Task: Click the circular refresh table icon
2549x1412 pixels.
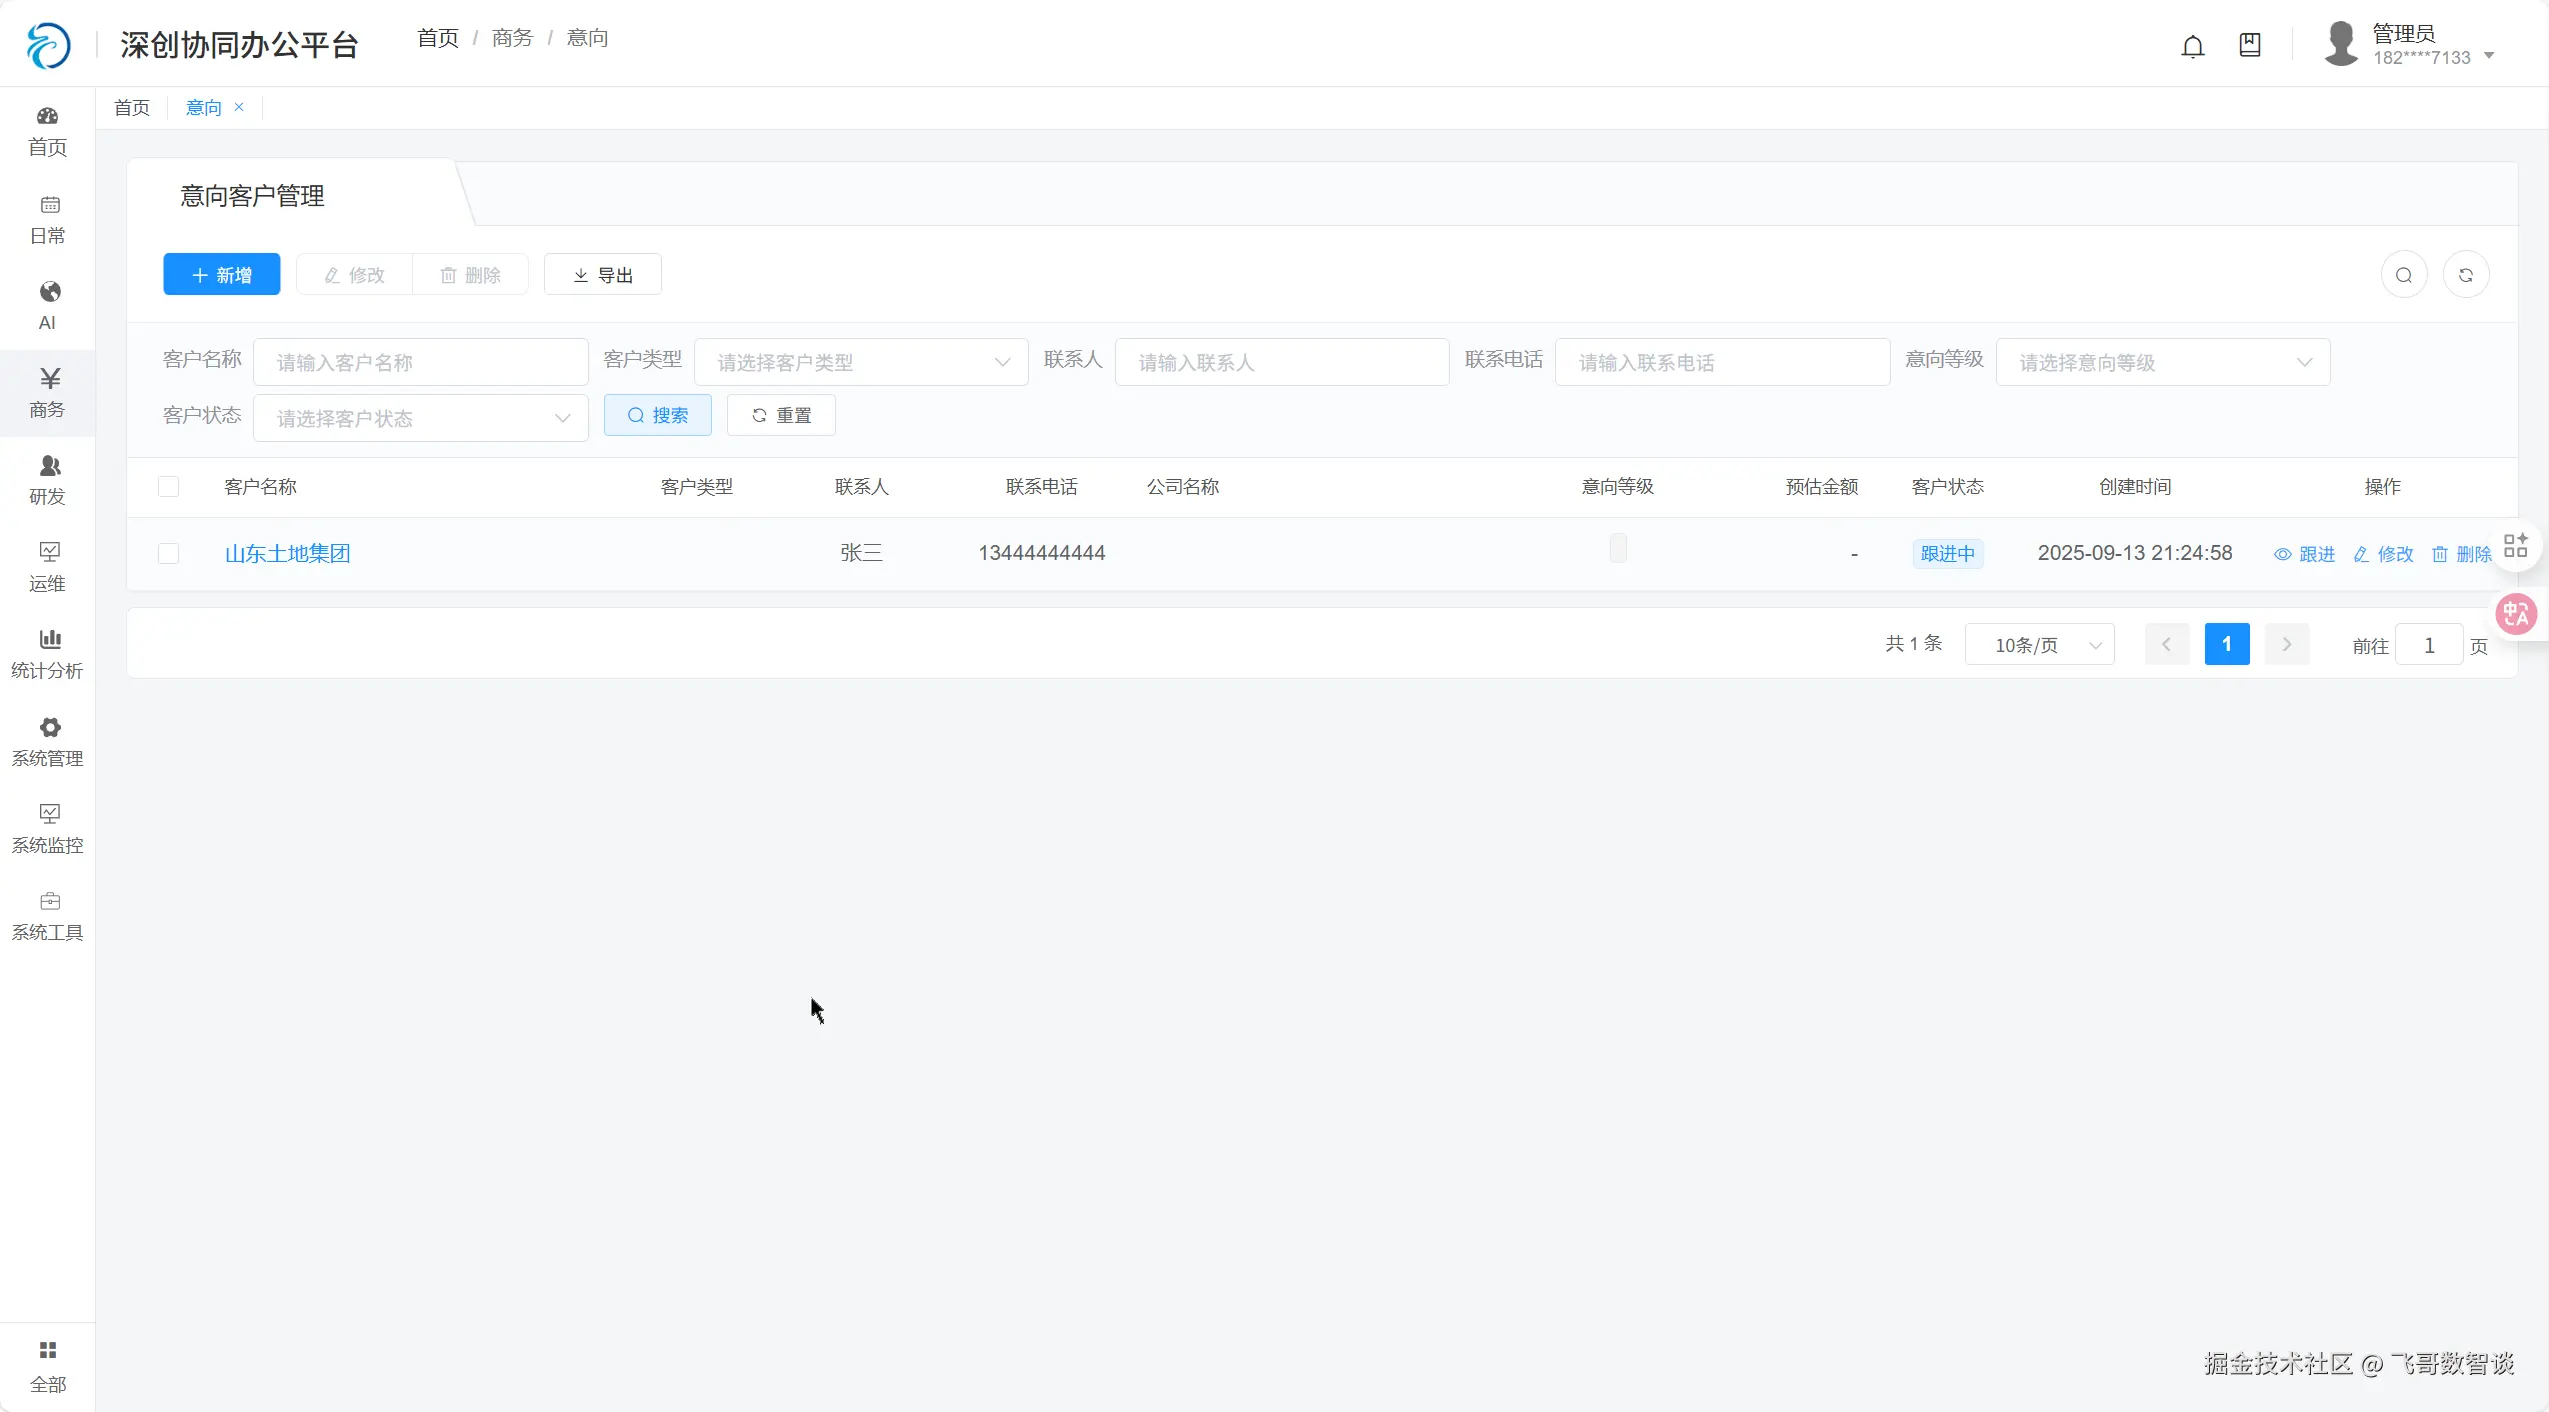Action: pyautogui.click(x=2465, y=275)
